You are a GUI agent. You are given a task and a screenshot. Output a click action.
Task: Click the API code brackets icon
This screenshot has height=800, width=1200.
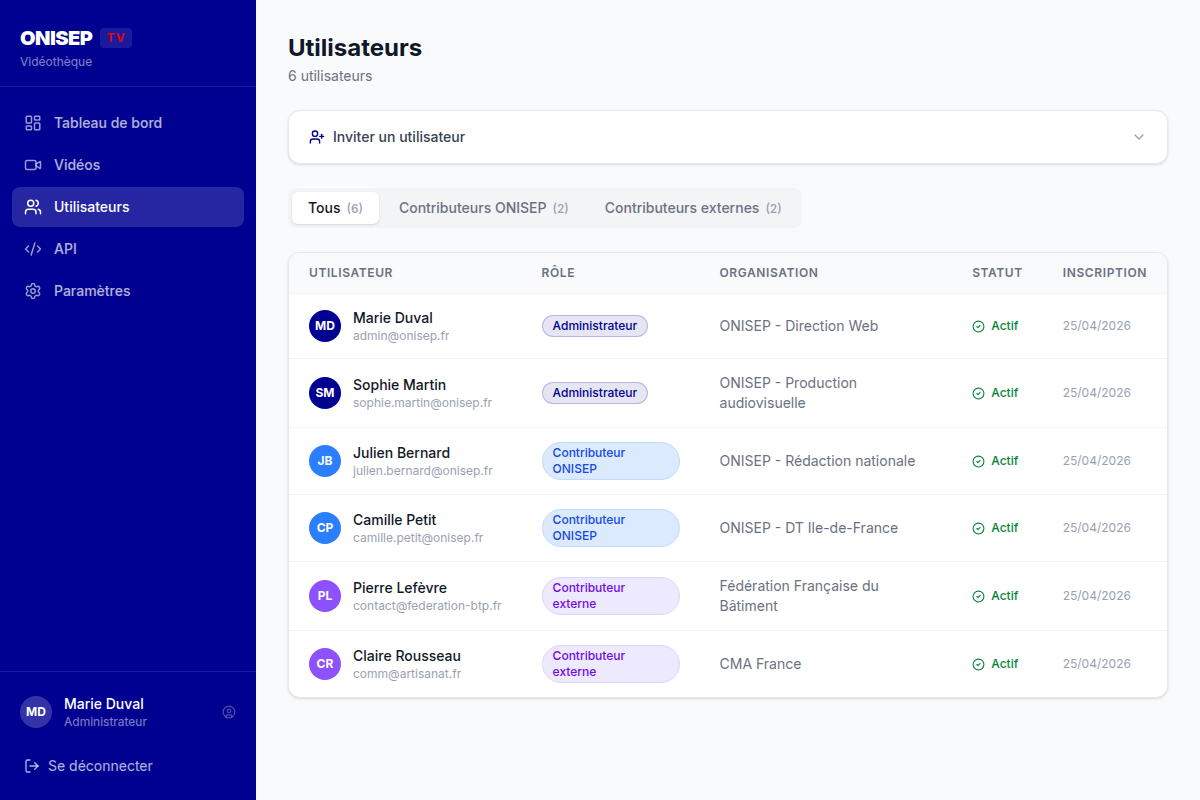click(x=33, y=249)
